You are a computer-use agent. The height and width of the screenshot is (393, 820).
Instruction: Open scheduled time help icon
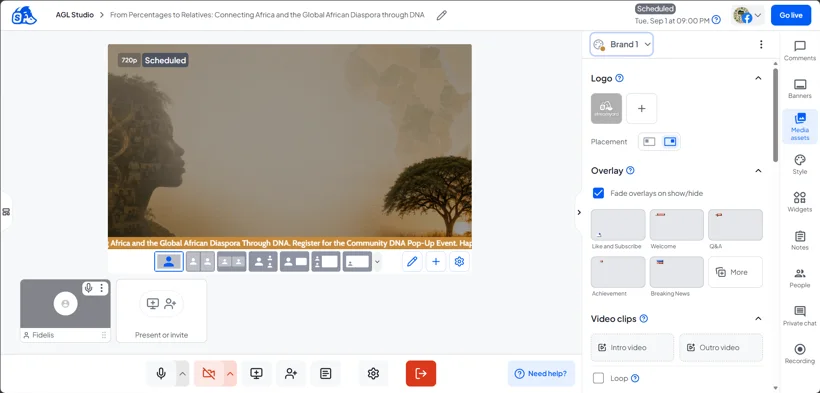(716, 20)
